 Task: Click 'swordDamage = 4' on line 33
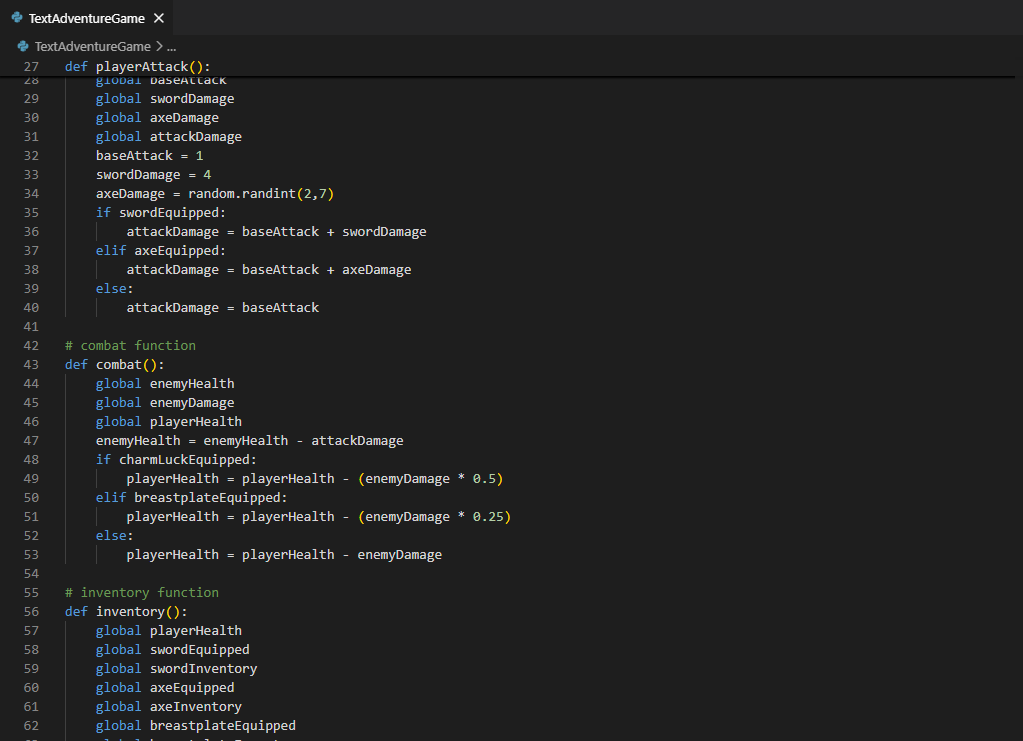(x=153, y=174)
